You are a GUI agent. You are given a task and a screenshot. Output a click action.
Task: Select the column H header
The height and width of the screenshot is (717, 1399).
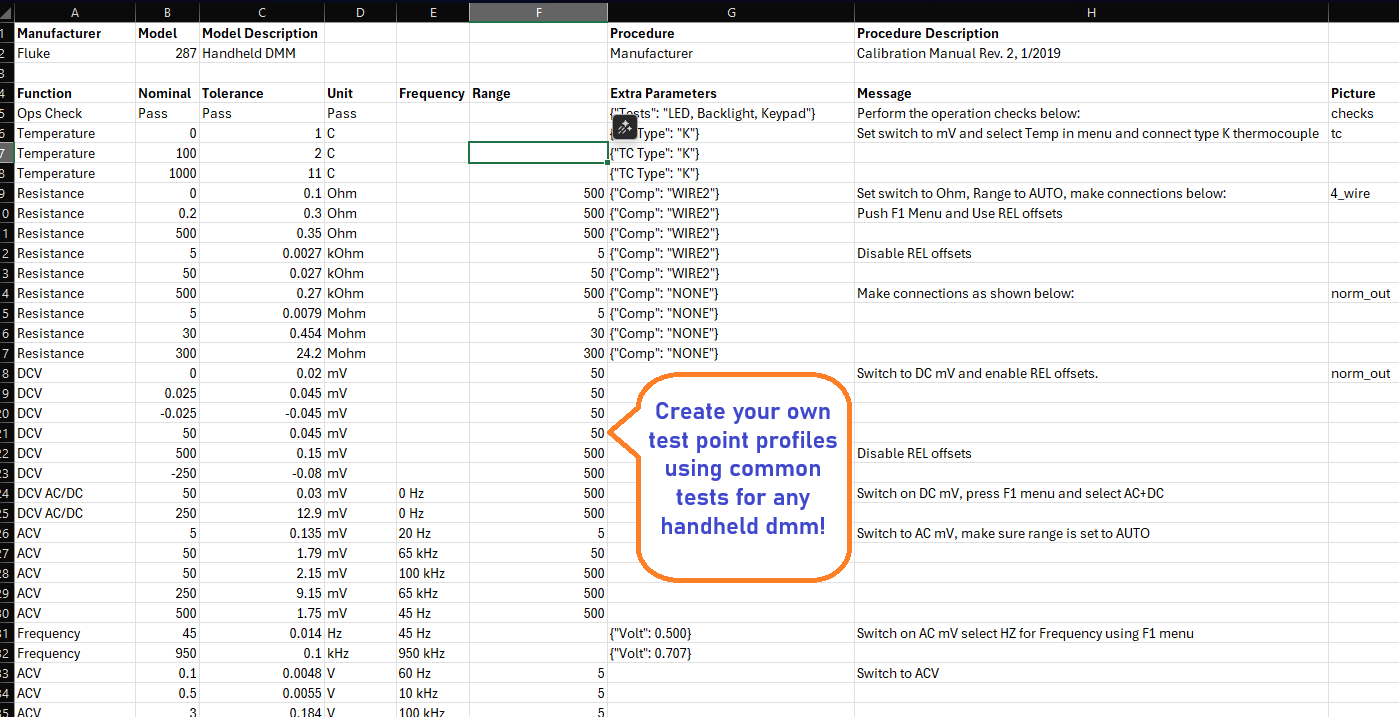coord(1091,12)
